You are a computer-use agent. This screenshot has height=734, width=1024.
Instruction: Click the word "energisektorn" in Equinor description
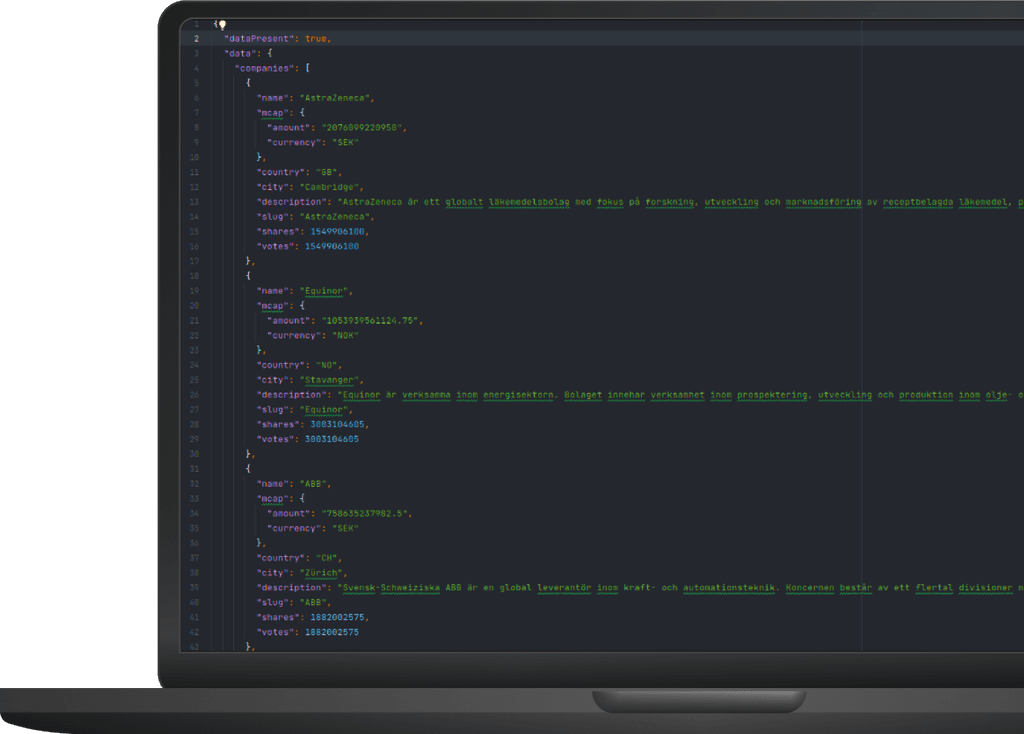pos(518,395)
